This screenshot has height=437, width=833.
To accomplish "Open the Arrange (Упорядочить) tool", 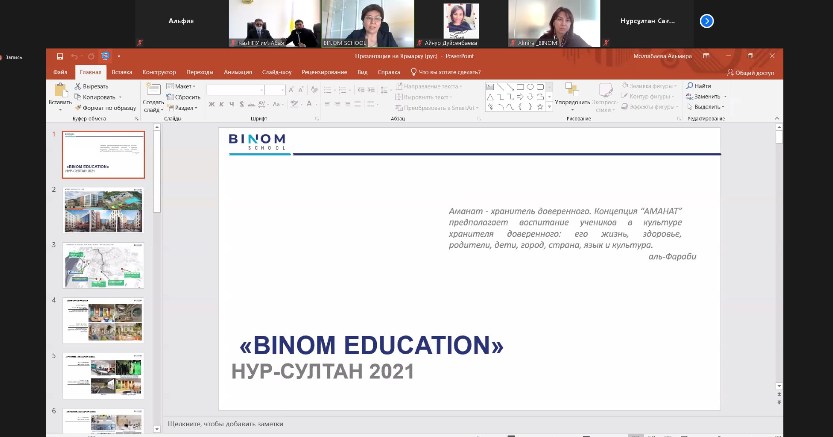I will pos(571,96).
